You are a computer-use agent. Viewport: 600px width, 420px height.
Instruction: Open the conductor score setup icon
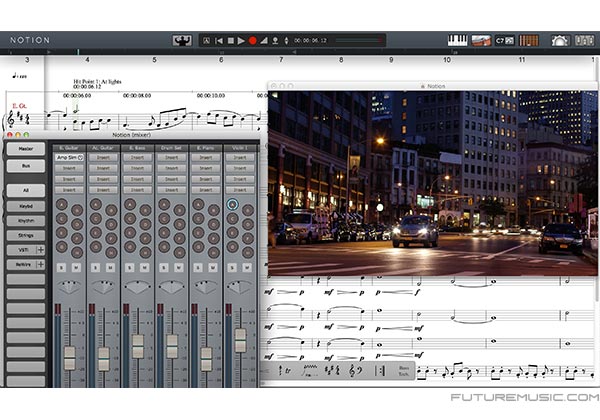pos(182,40)
